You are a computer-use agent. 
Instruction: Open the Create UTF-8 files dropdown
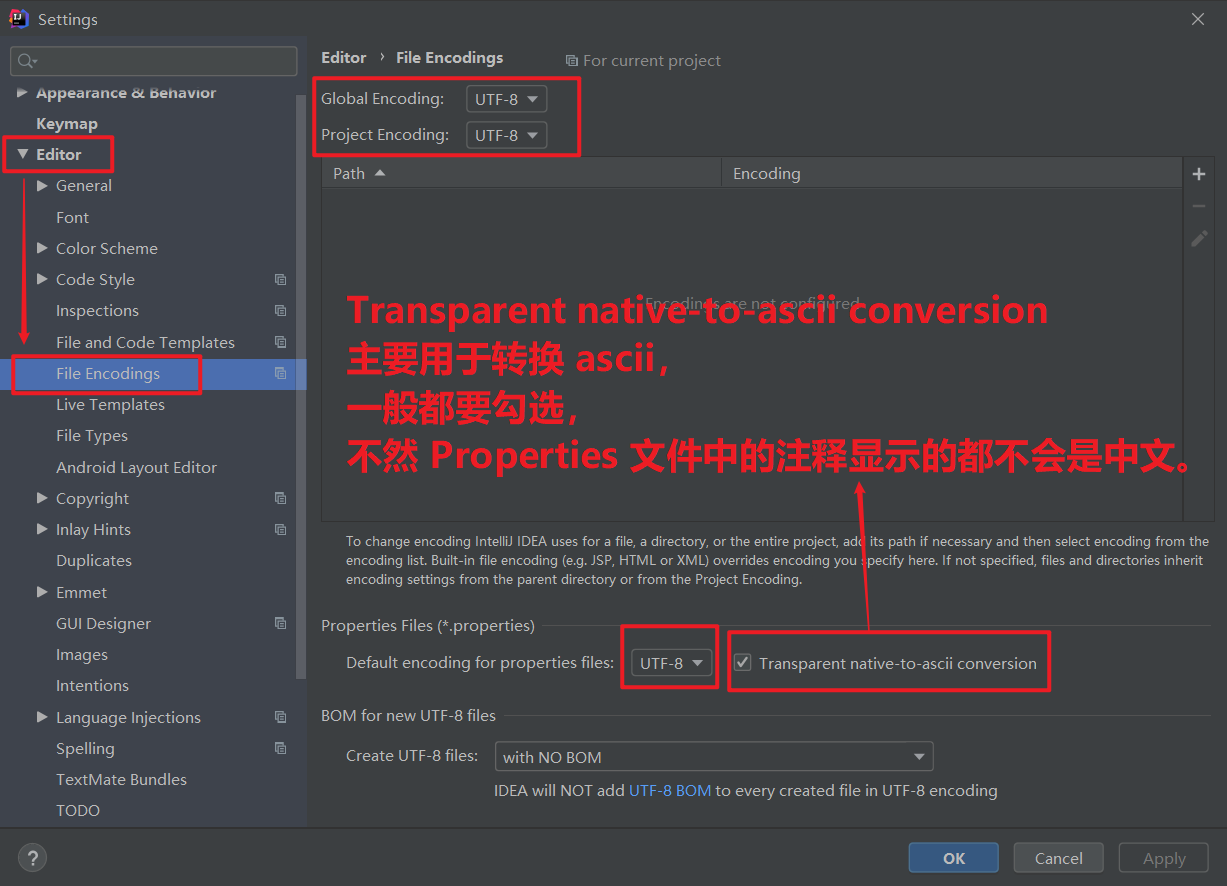[713, 756]
